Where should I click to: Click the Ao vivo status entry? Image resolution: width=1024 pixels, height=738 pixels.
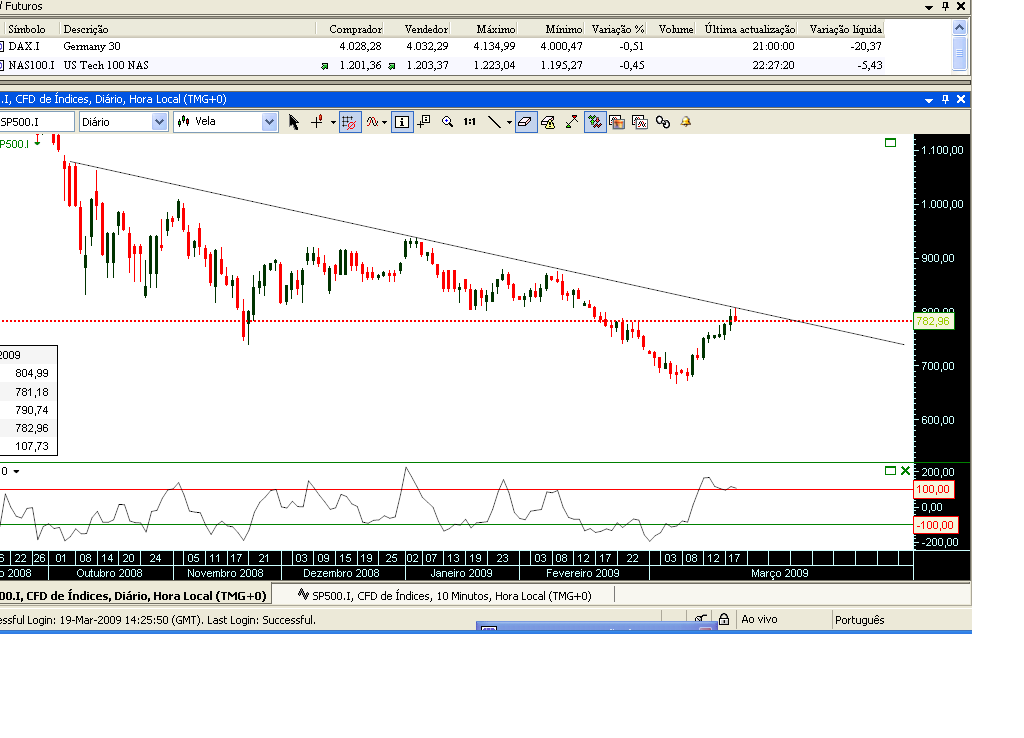click(759, 619)
